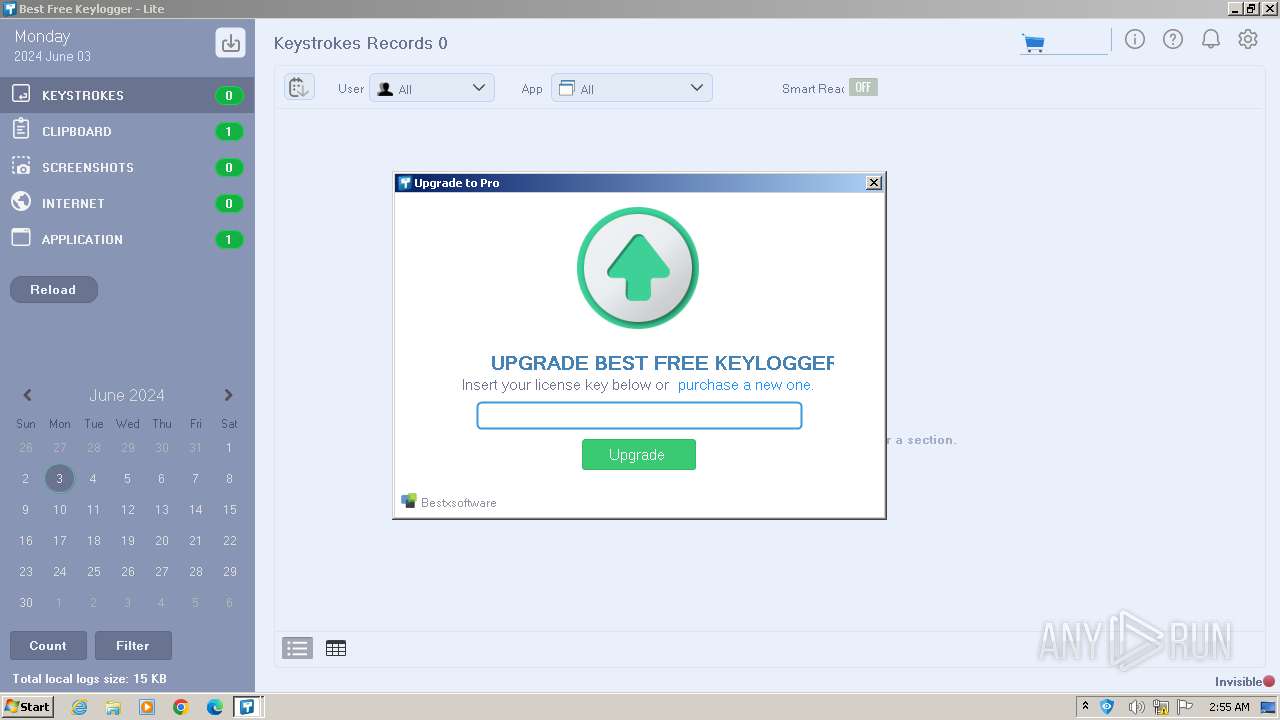Select the Clipboard section

click(x=127, y=131)
